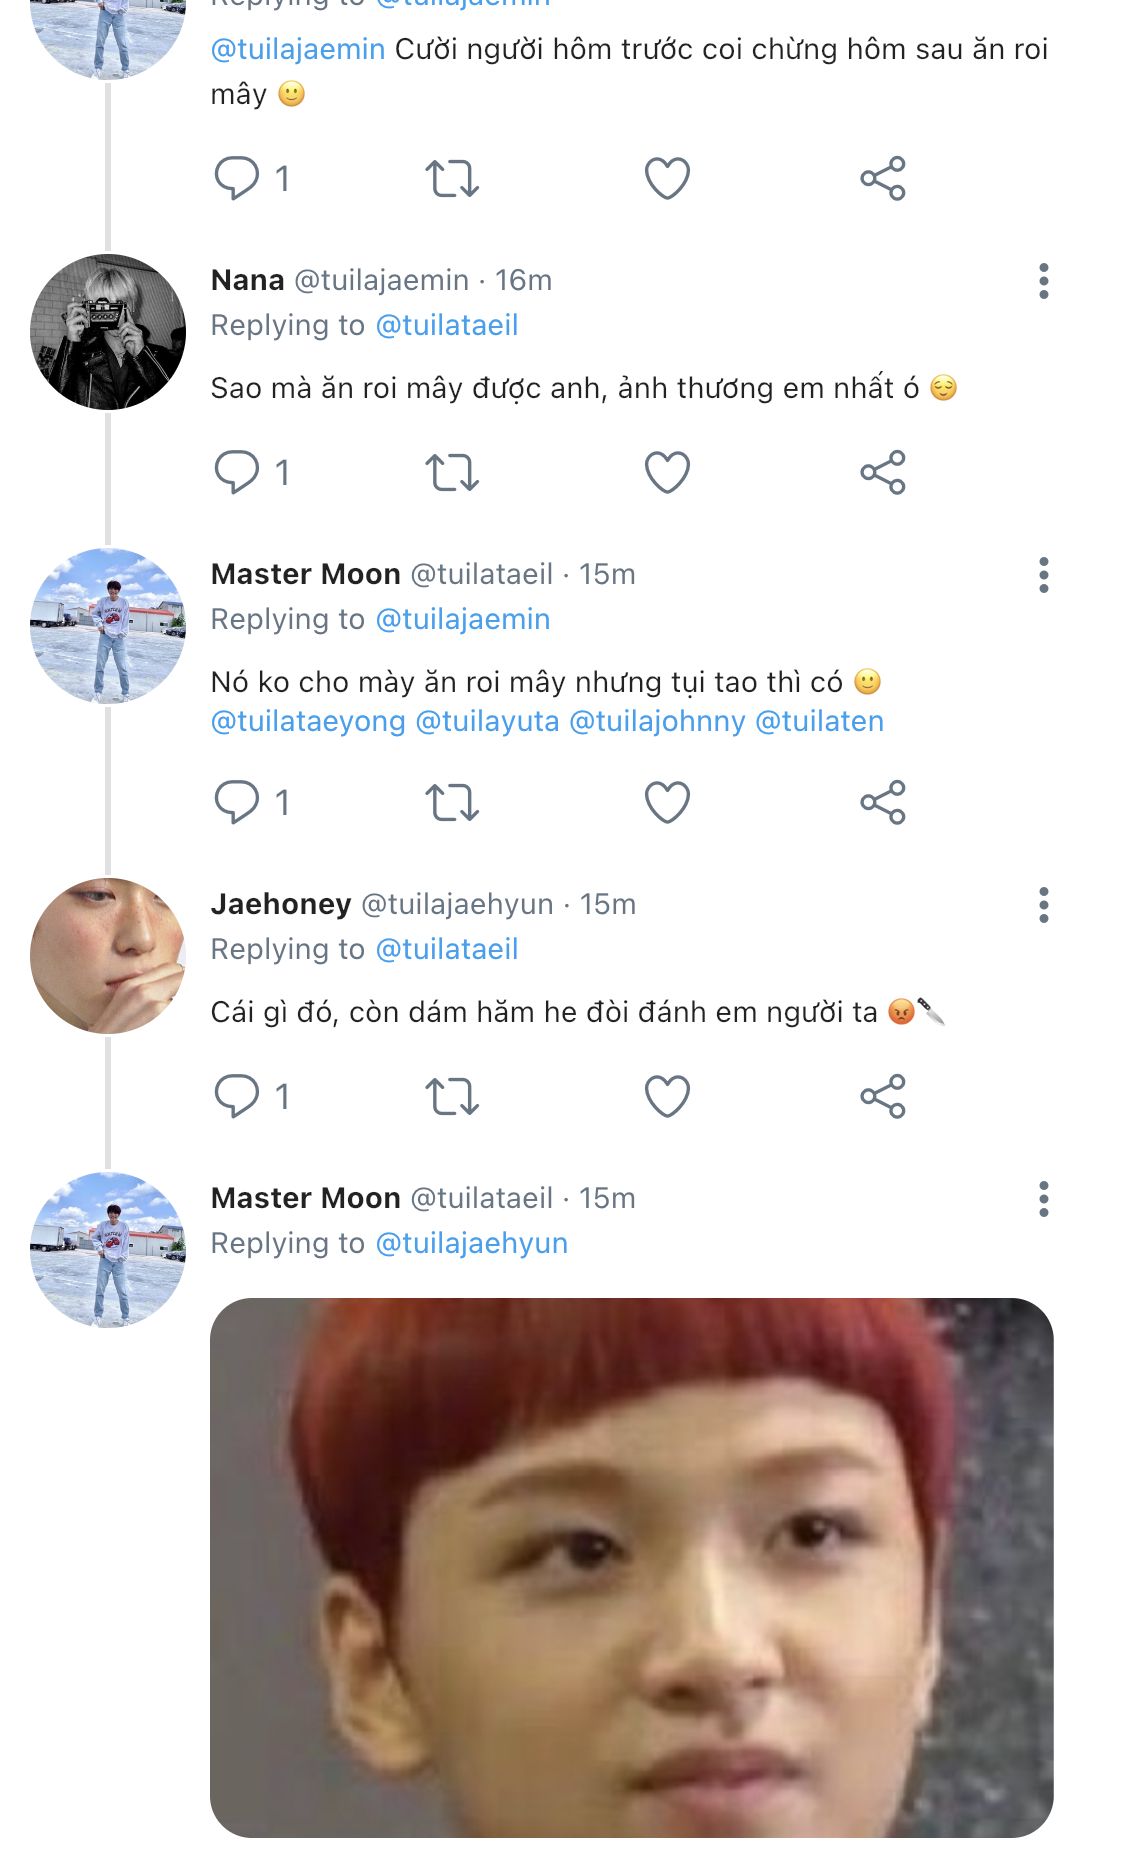The width and height of the screenshot is (1125, 1854).
Task: Retweet Nana's reply to @tuilataeil
Action: pyautogui.click(x=452, y=472)
